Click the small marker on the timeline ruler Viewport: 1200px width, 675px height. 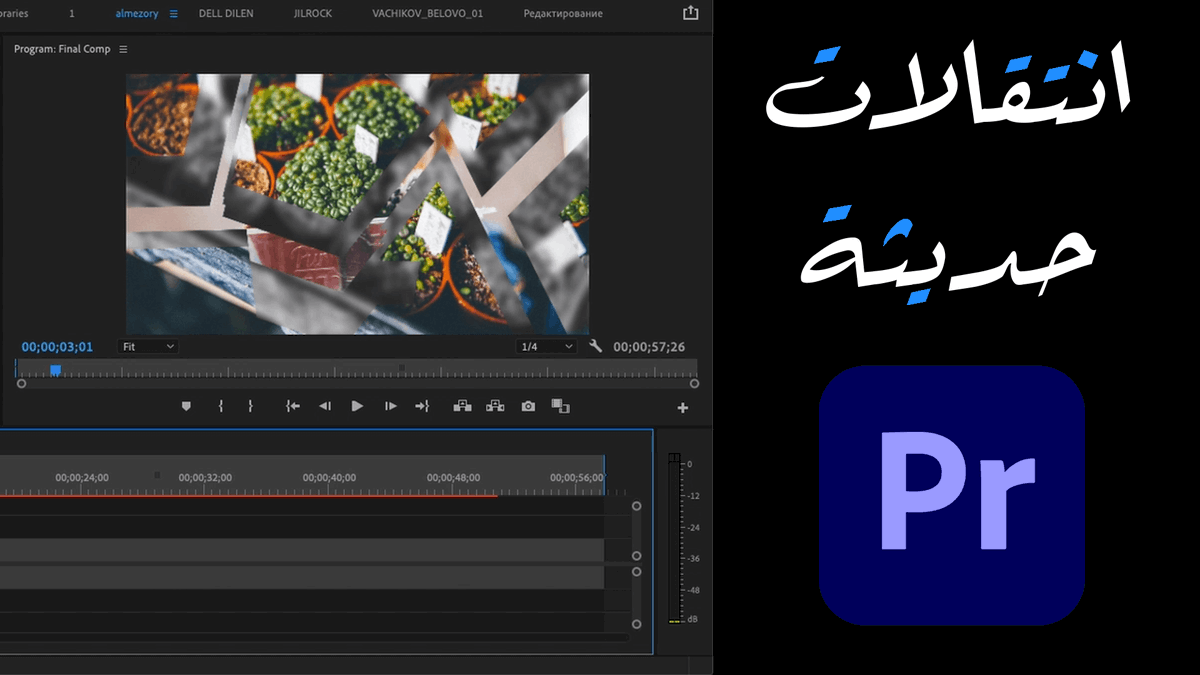pos(157,476)
